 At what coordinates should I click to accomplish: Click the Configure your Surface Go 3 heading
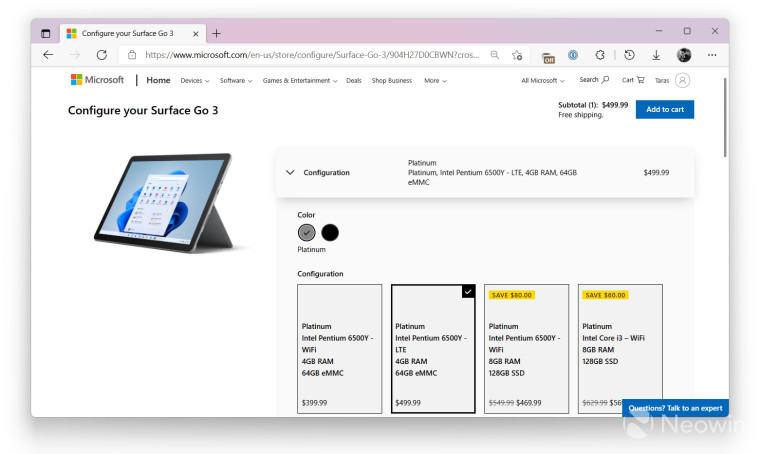click(143, 110)
